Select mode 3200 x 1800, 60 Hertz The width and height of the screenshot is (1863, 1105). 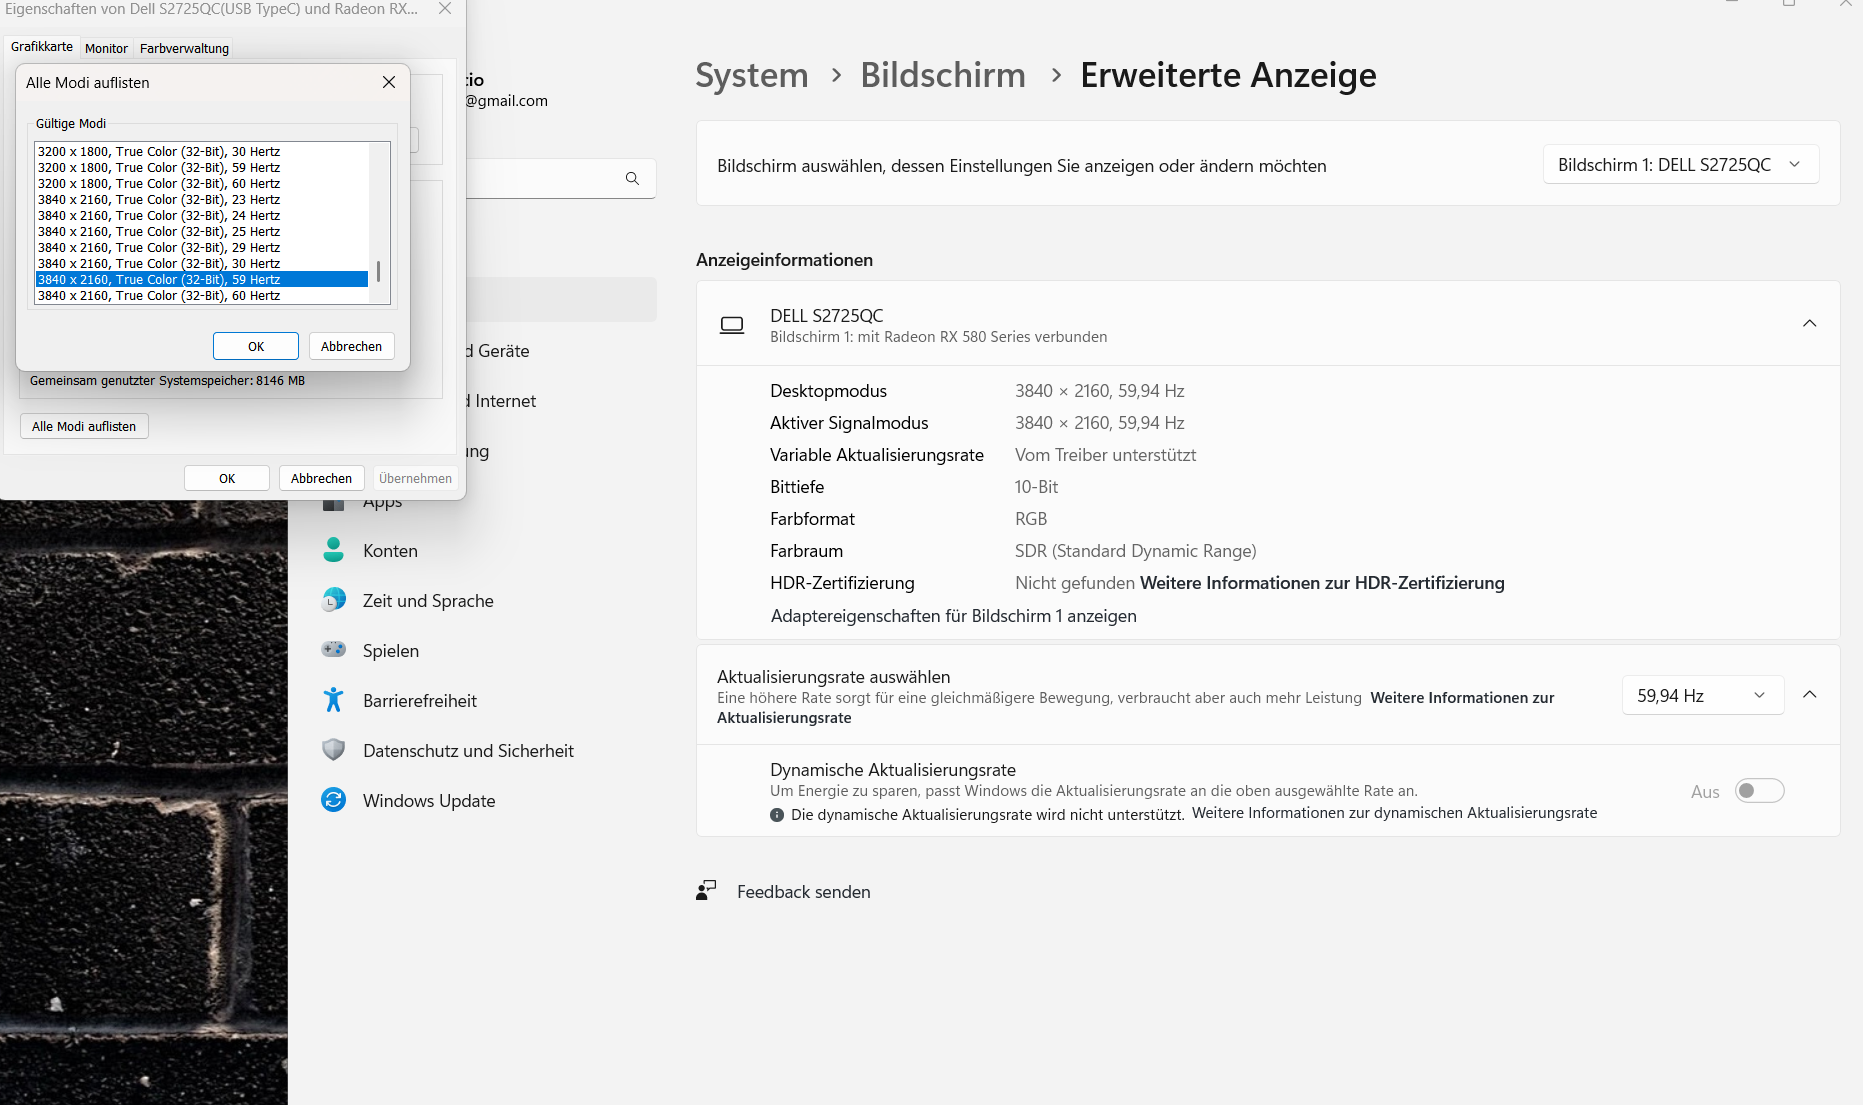(x=202, y=184)
